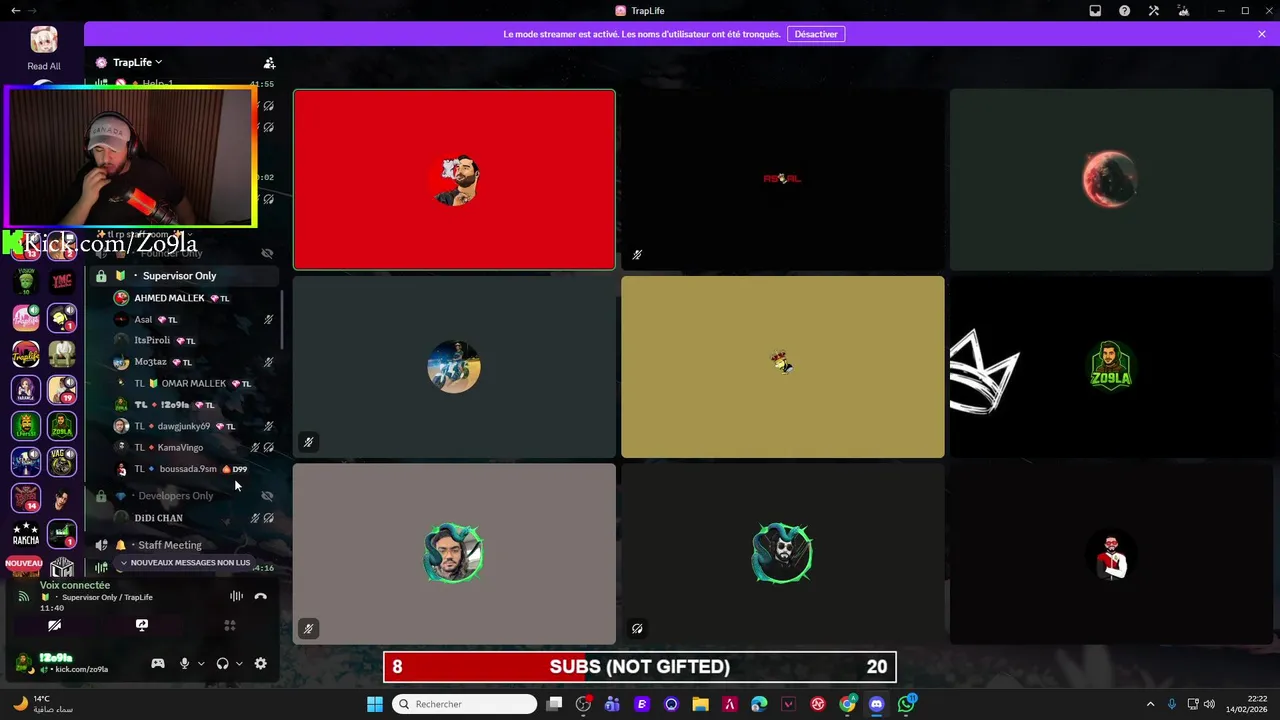Open User Settings gear icon

[261, 663]
